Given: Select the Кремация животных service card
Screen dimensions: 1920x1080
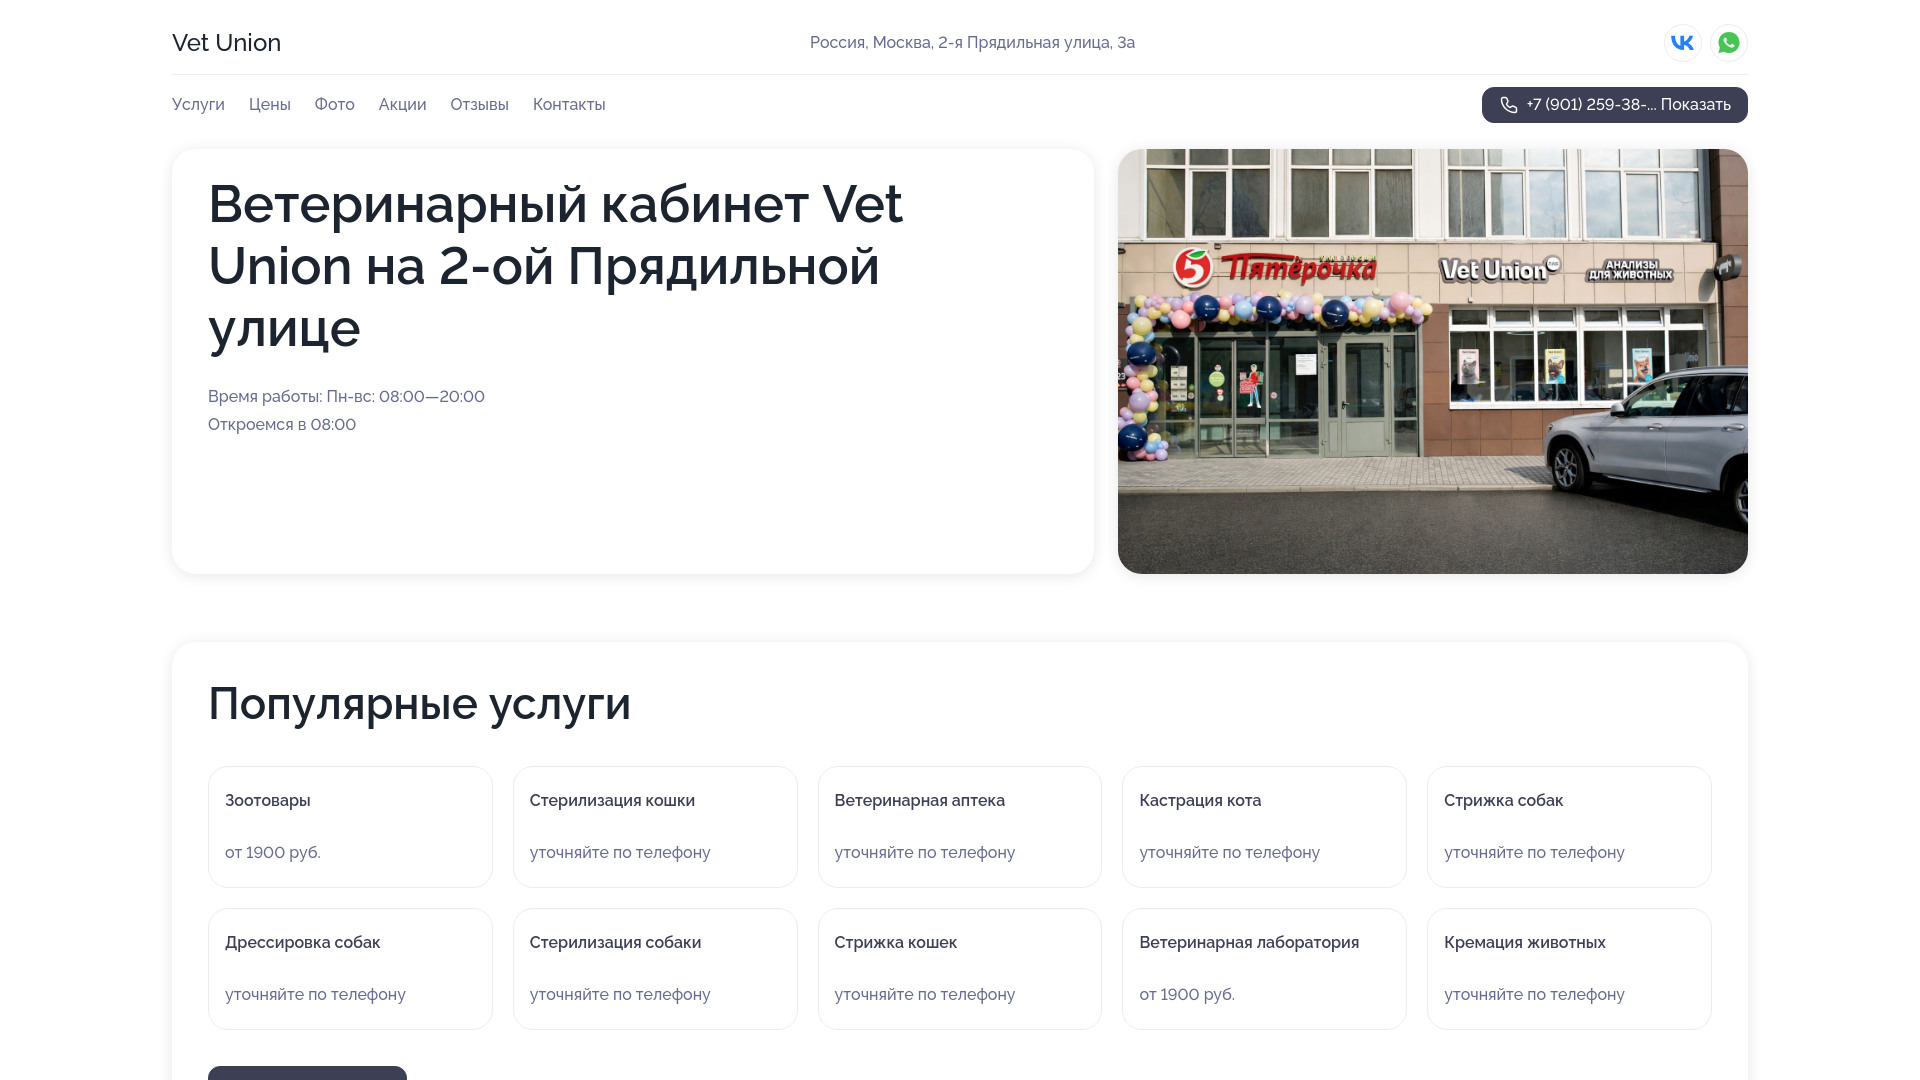Looking at the screenshot, I should click(1569, 969).
